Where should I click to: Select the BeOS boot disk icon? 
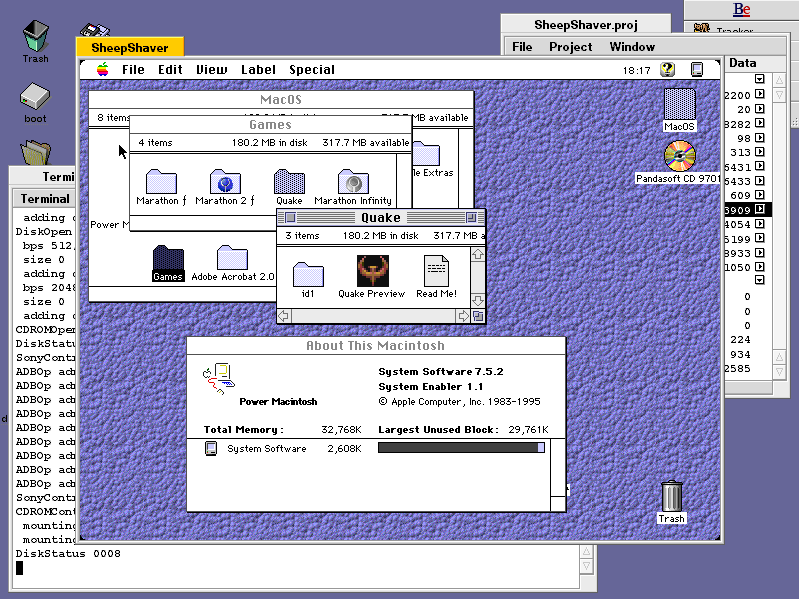click(35, 97)
